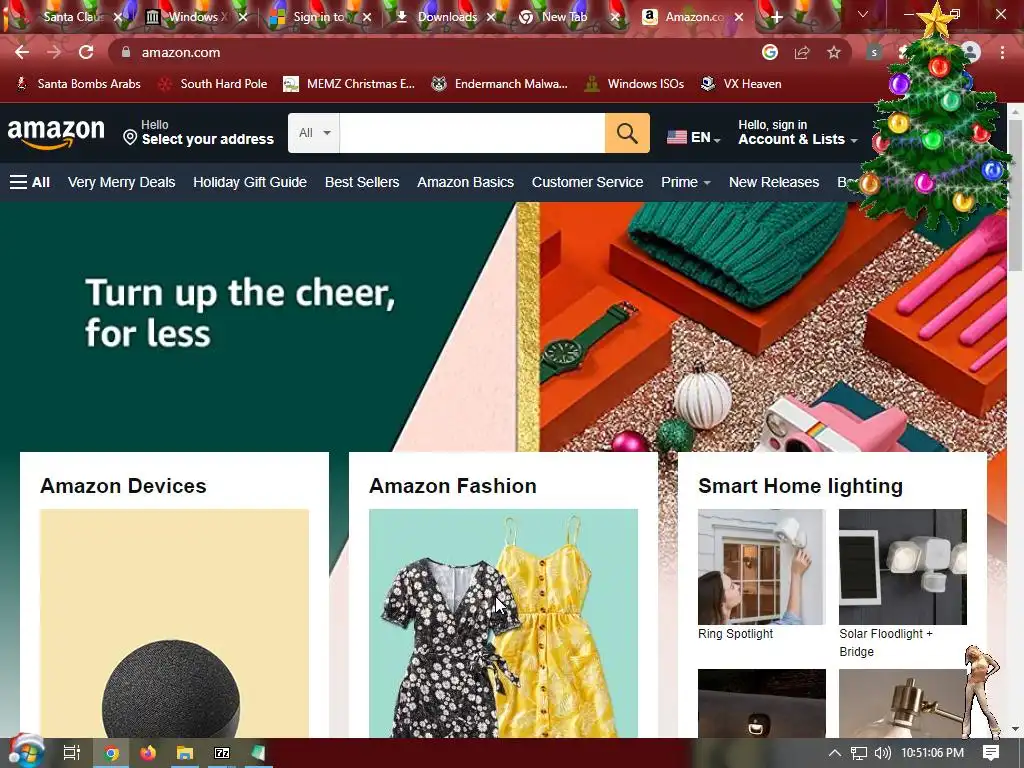Open Very Merry Deals link

coord(121,182)
